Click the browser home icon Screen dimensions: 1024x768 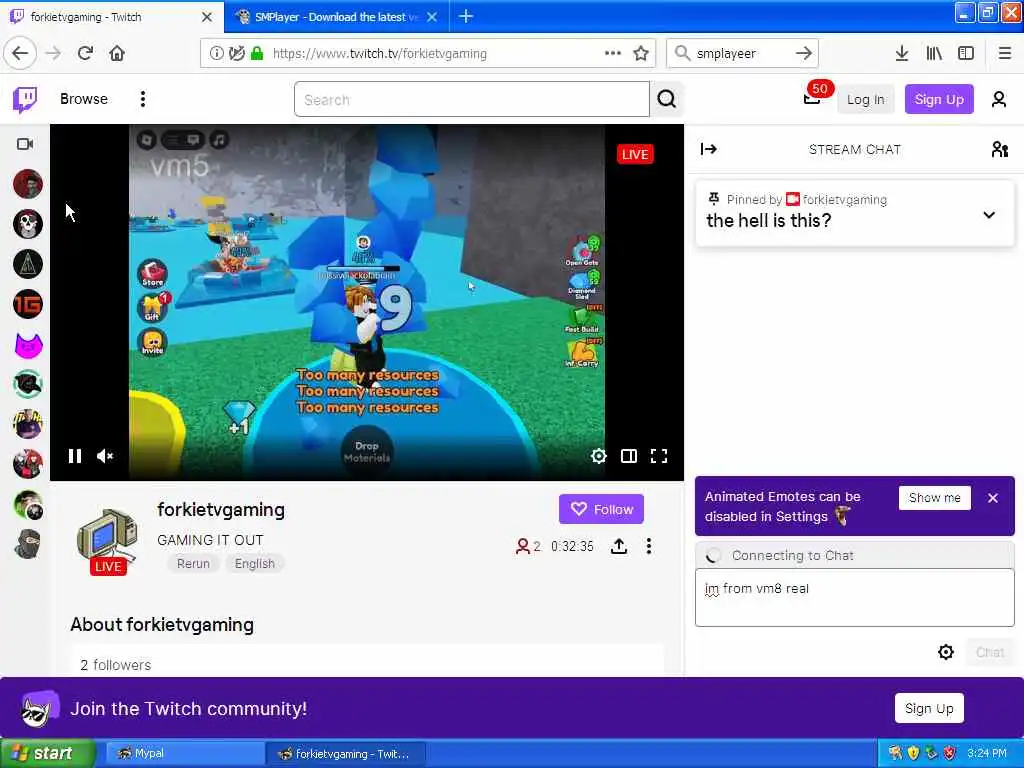click(117, 53)
